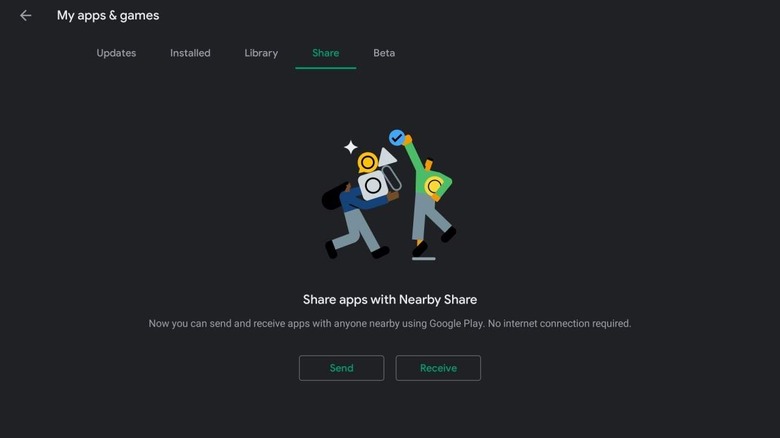The image size is (780, 438).
Task: Switch to the Beta tab
Action: [384, 53]
